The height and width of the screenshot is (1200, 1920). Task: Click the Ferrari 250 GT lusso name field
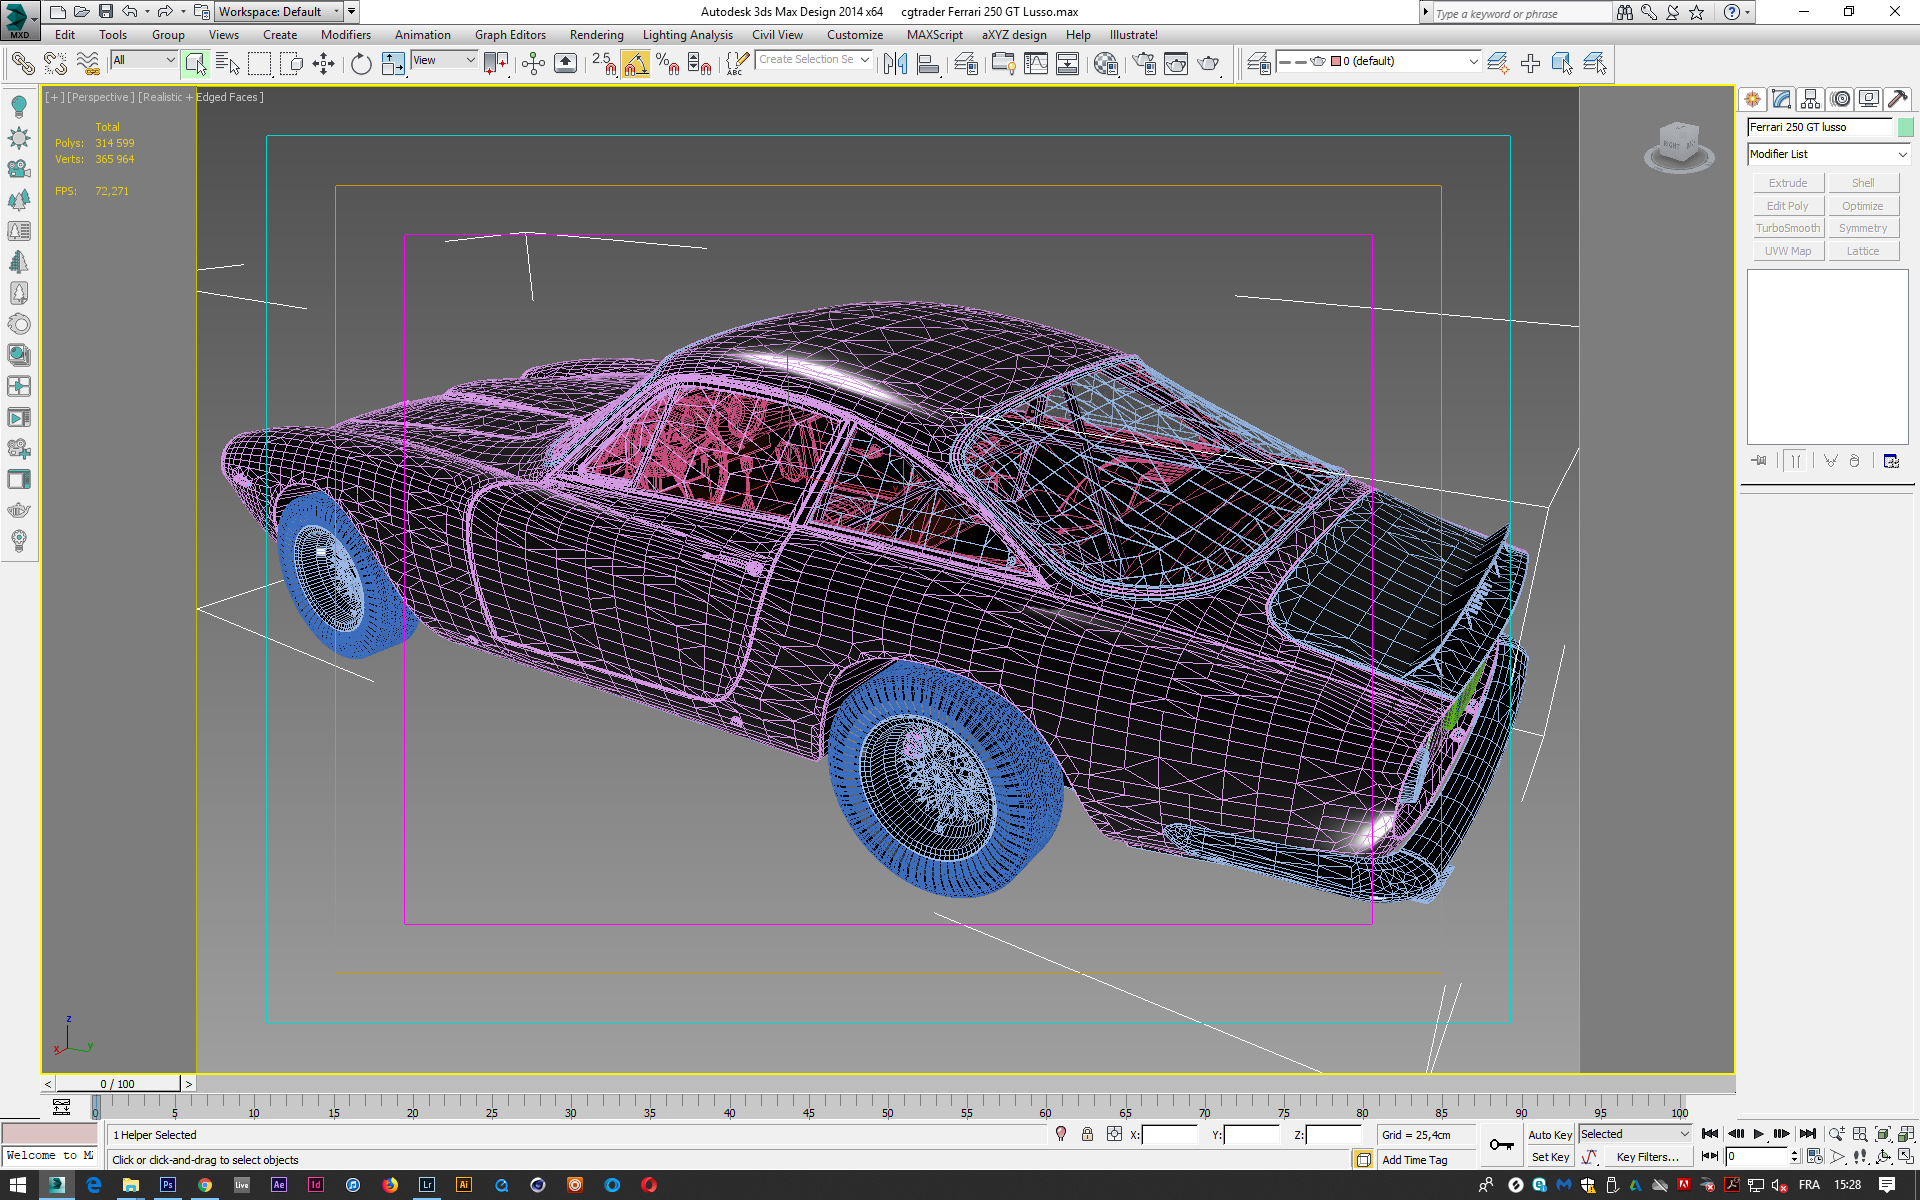point(1820,127)
